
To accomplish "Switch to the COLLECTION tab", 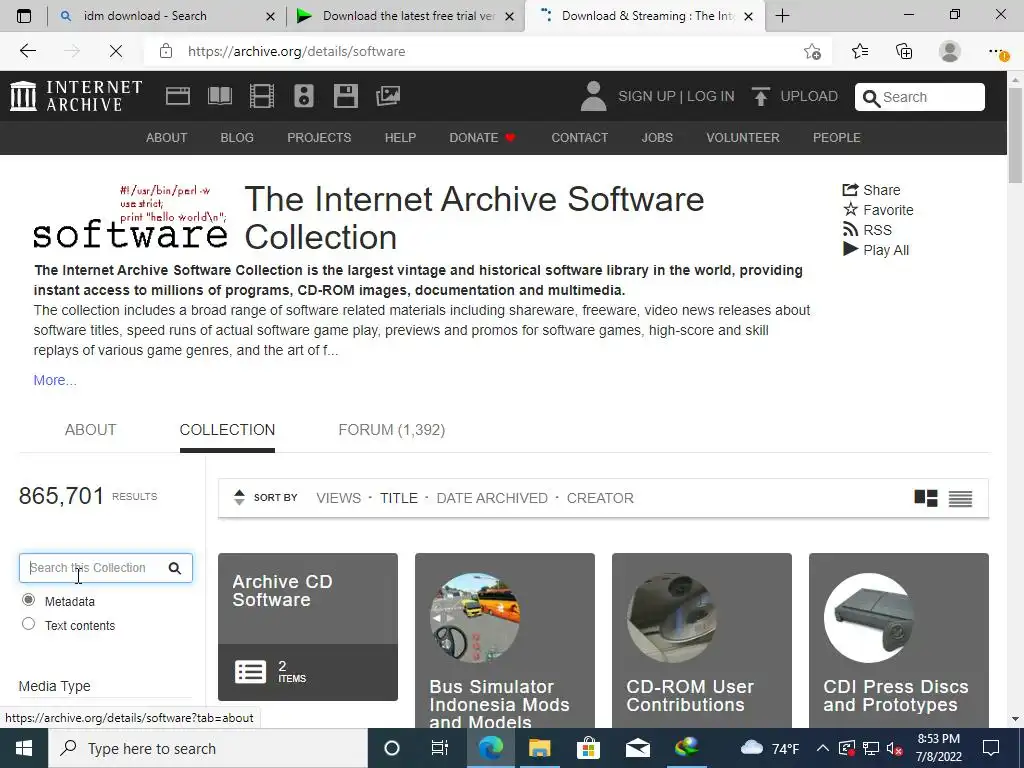I will tap(227, 430).
